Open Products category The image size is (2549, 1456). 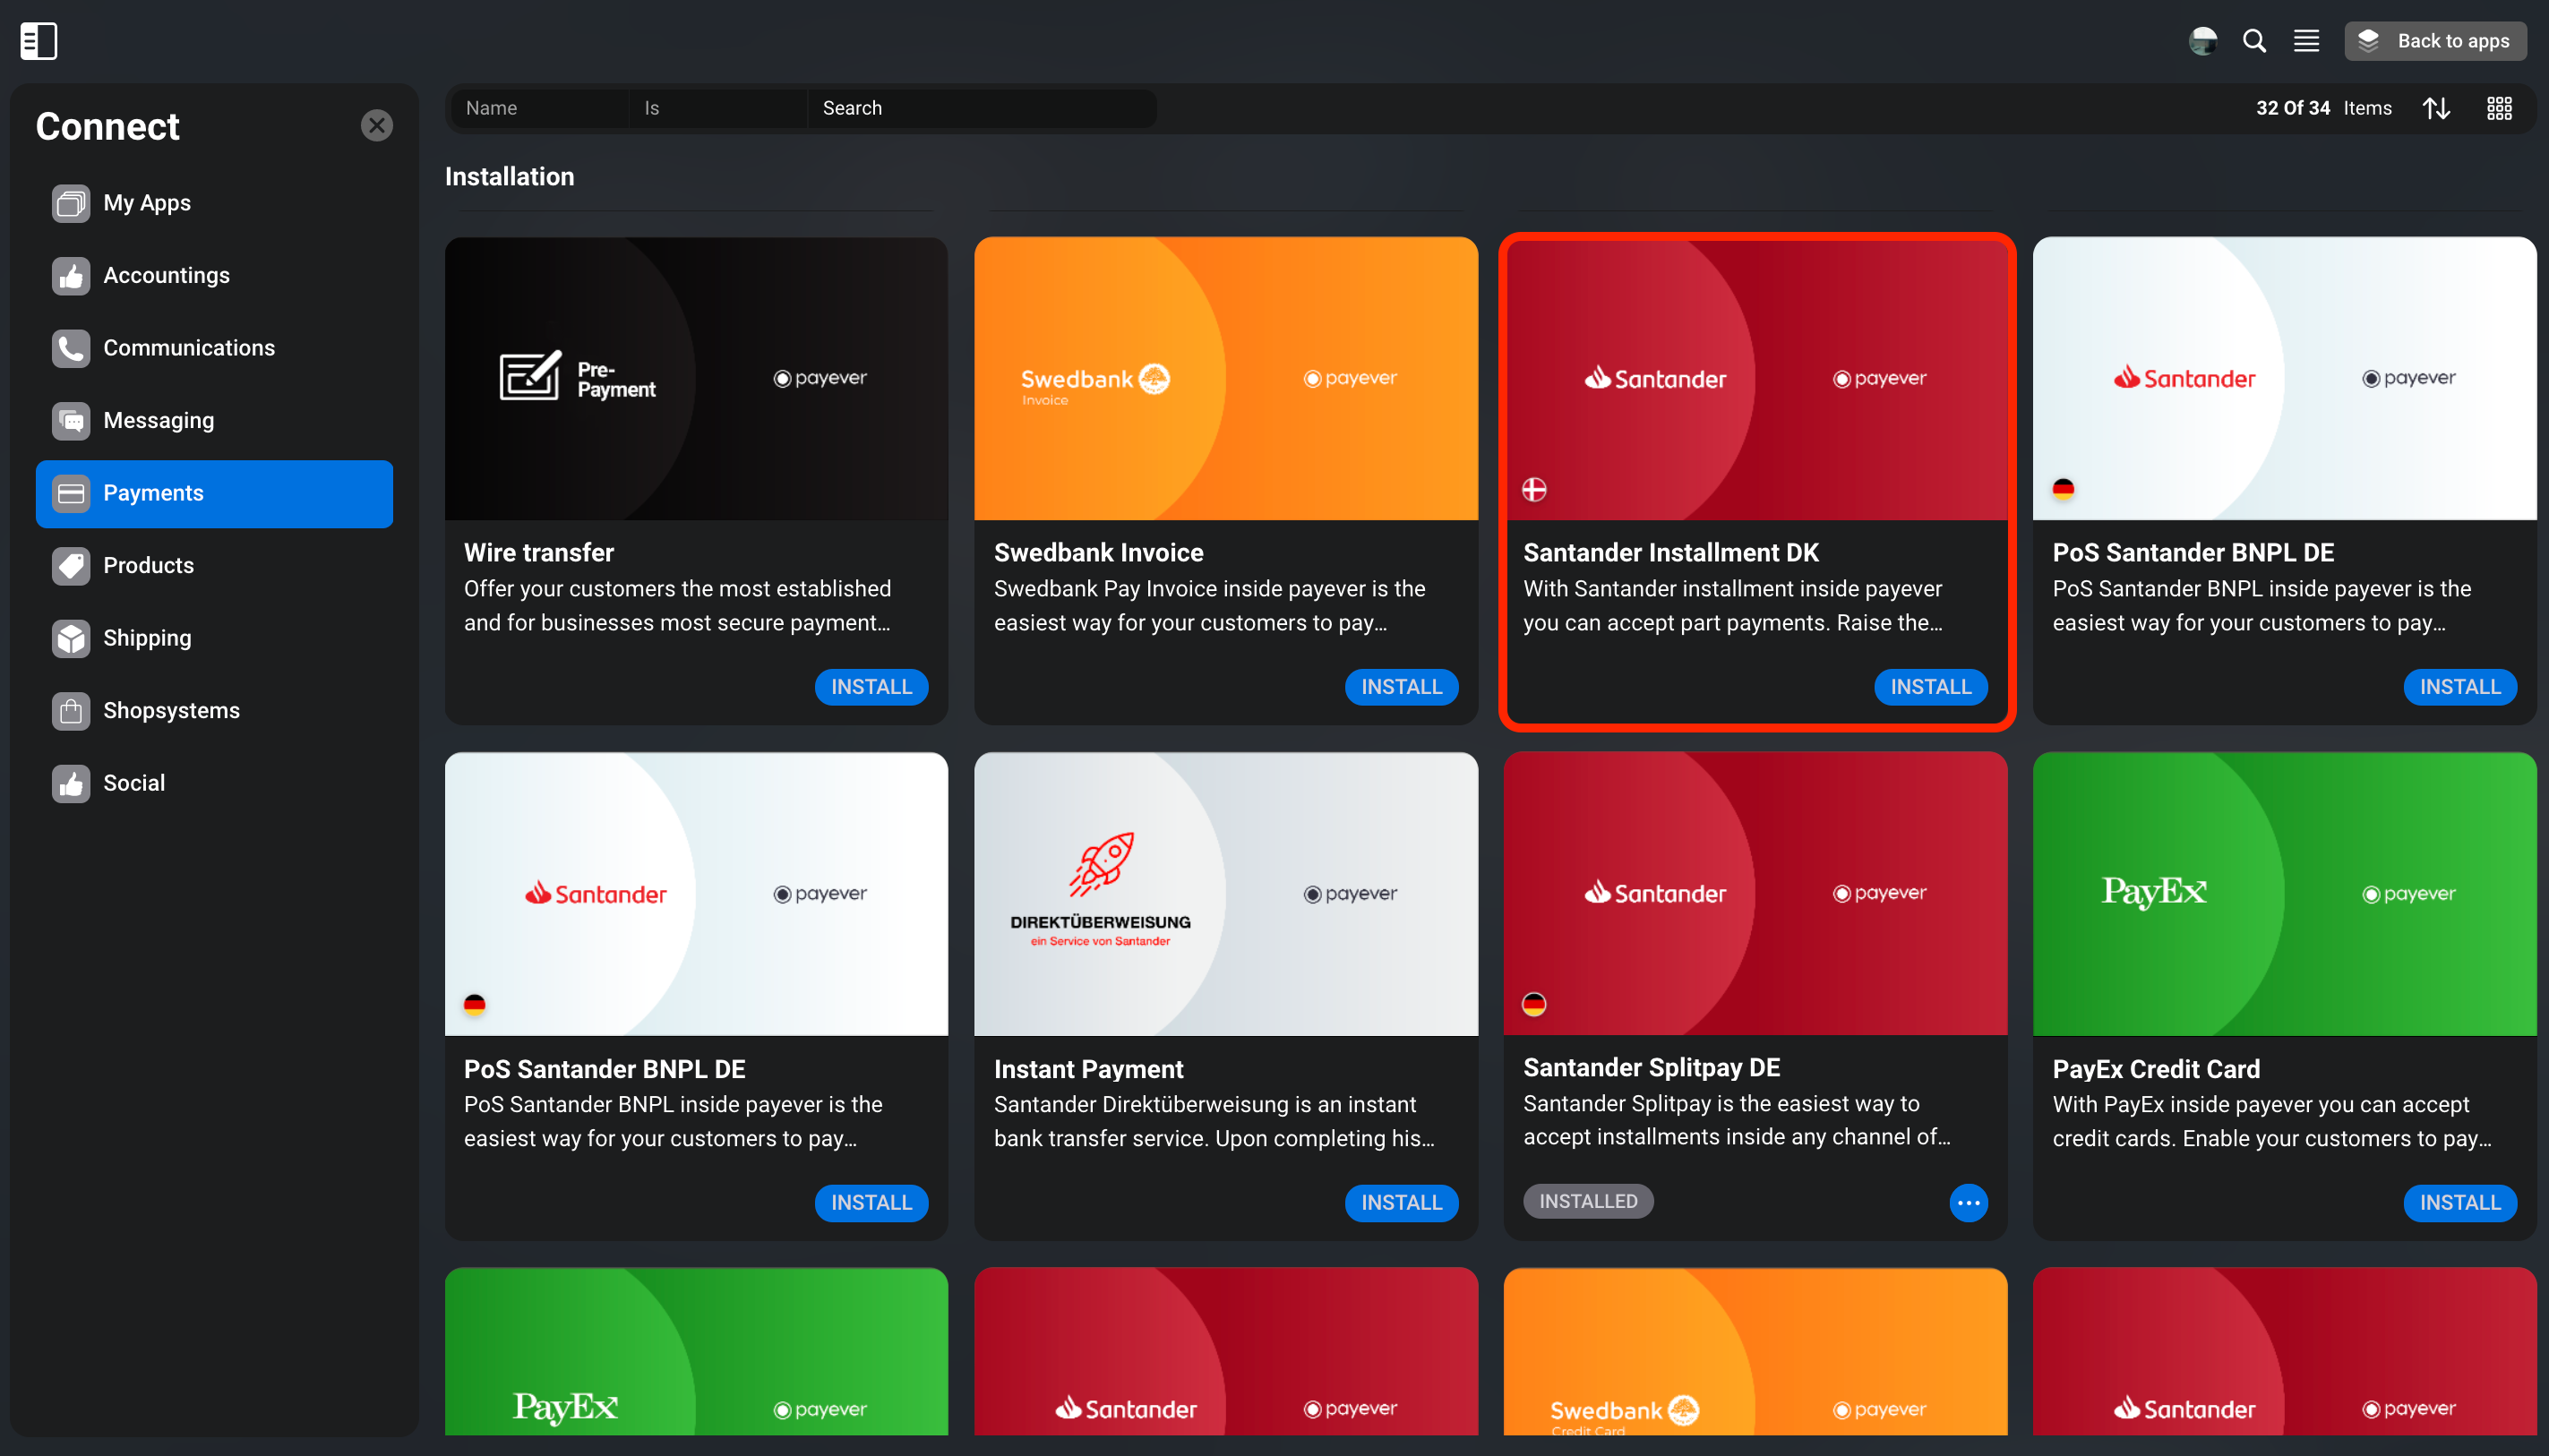(214, 566)
